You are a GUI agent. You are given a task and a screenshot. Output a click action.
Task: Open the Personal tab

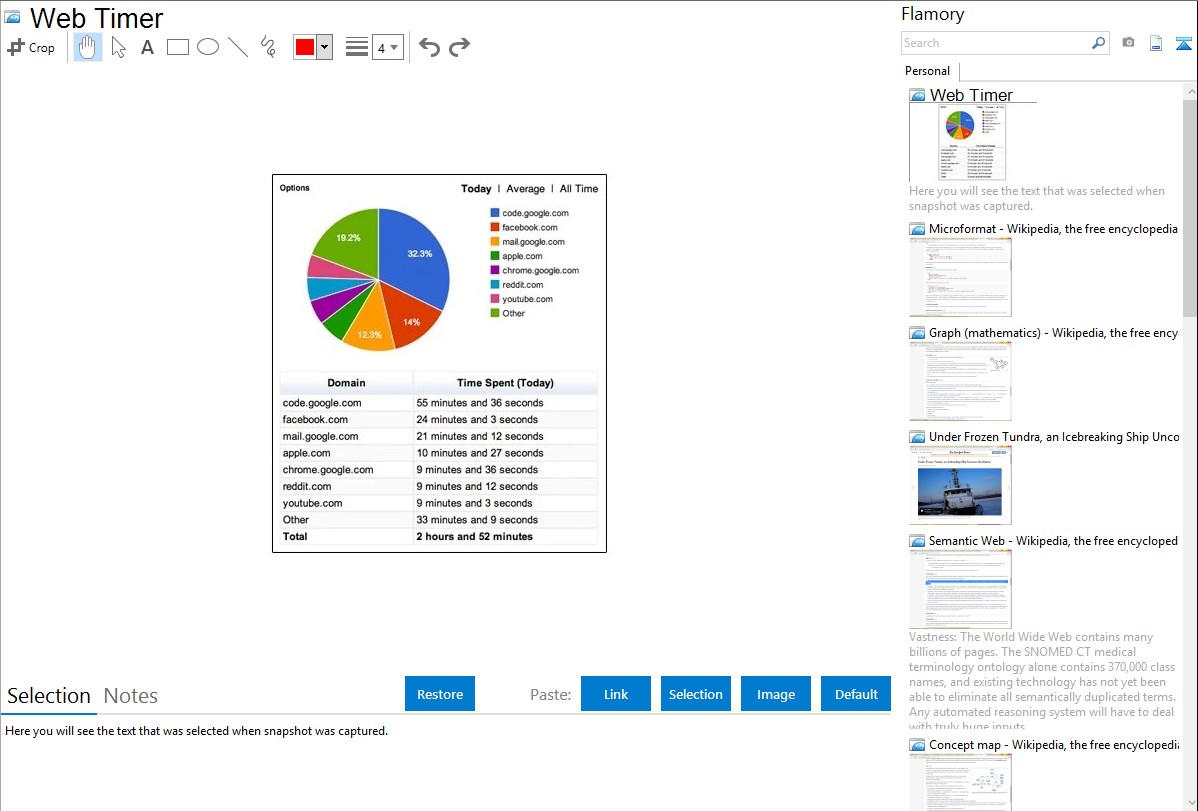click(x=928, y=71)
